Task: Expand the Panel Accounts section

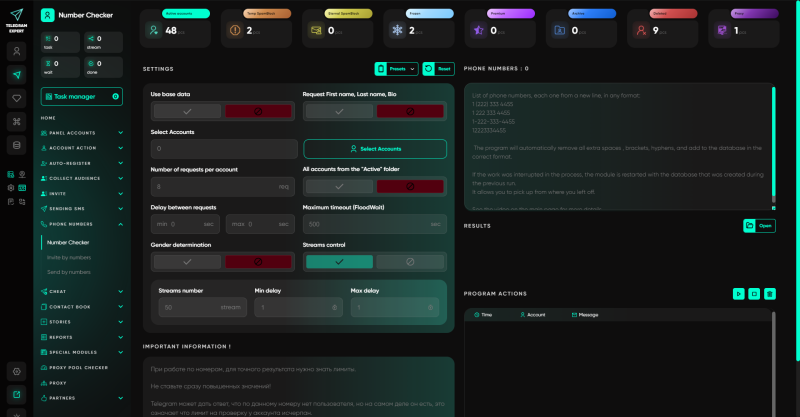Action: [82, 133]
